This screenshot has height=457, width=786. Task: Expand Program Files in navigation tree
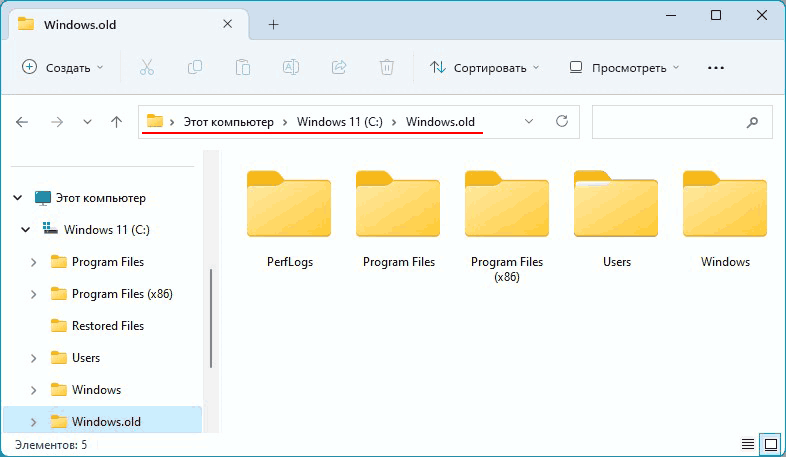coord(34,262)
